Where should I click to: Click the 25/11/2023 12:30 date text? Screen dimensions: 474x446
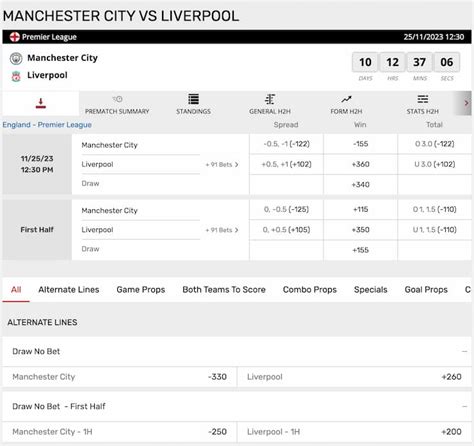tap(434, 37)
